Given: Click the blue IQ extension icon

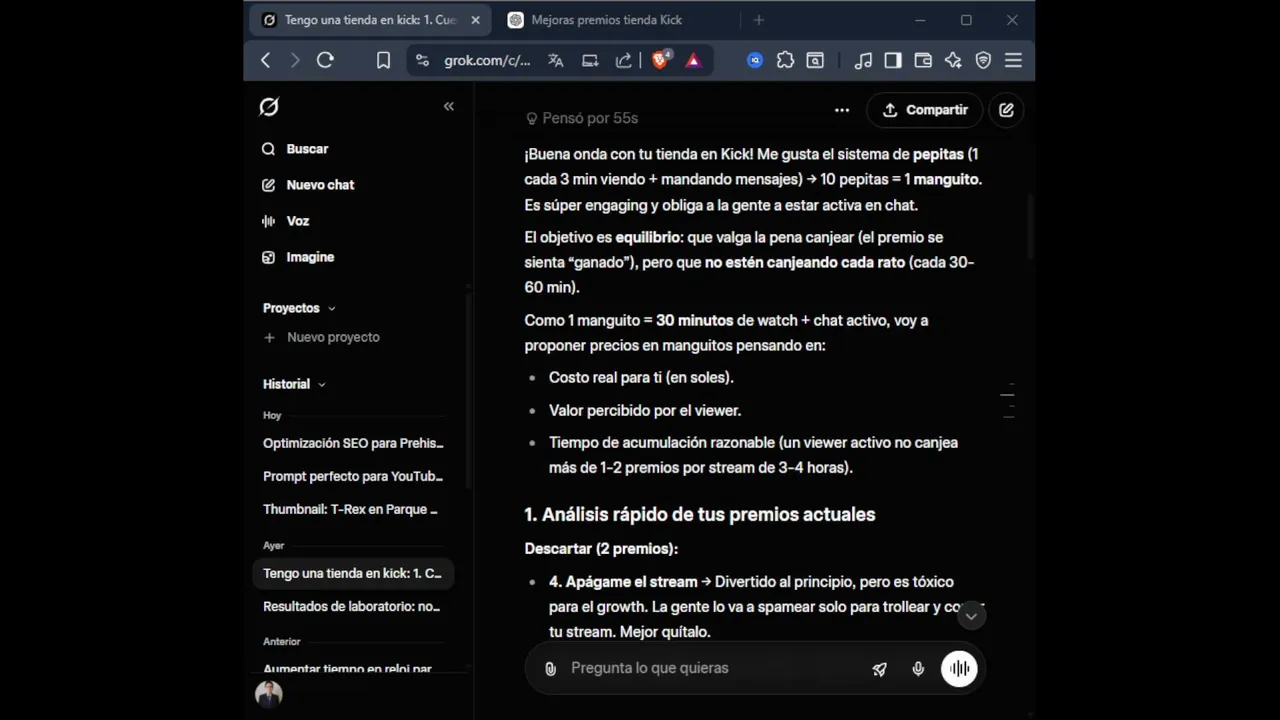Looking at the screenshot, I should (755, 60).
